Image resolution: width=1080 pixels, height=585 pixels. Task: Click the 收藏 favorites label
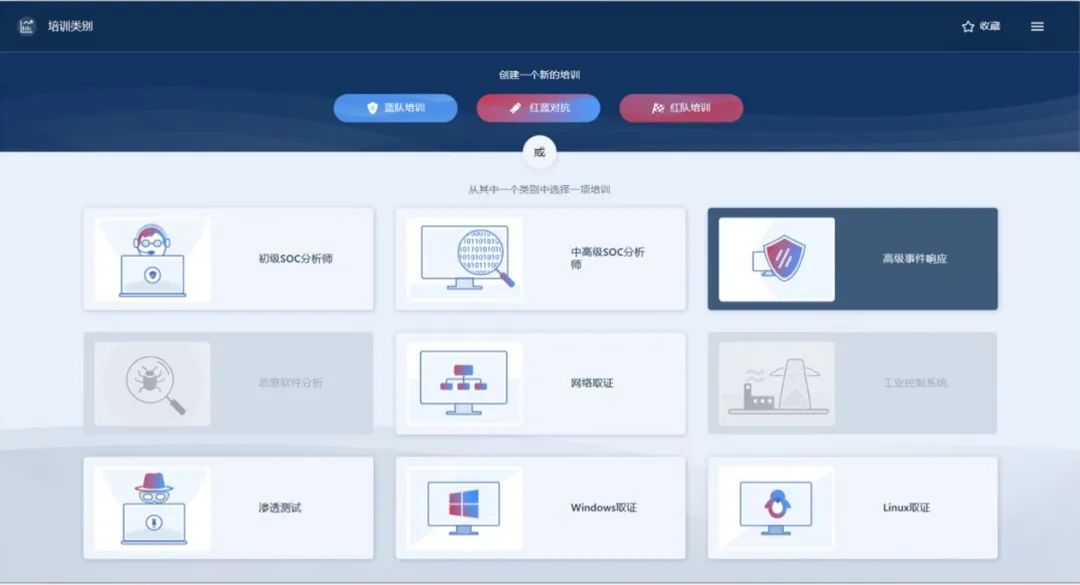(990, 27)
